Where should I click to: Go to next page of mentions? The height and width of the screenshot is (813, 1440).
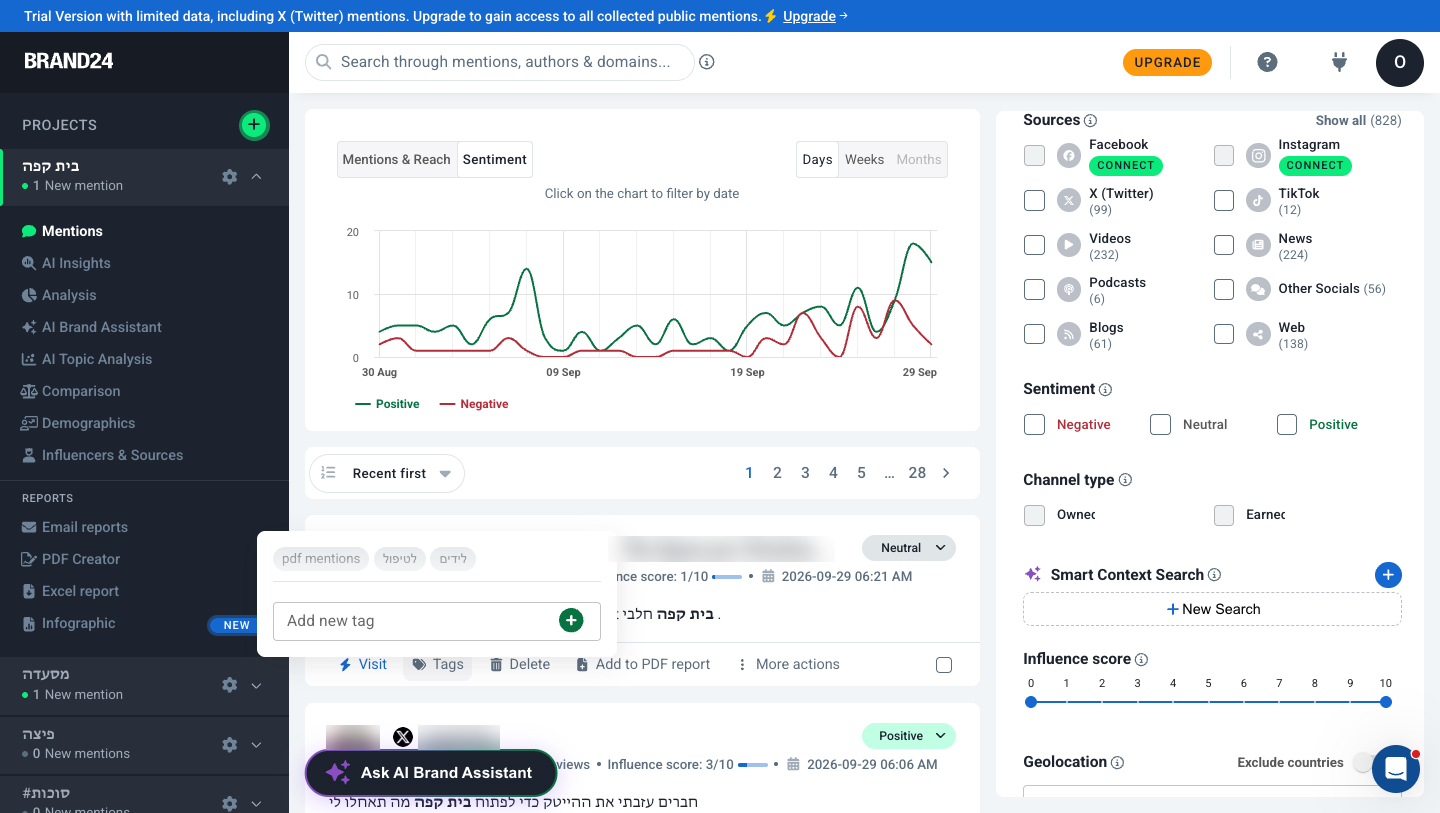pos(946,473)
